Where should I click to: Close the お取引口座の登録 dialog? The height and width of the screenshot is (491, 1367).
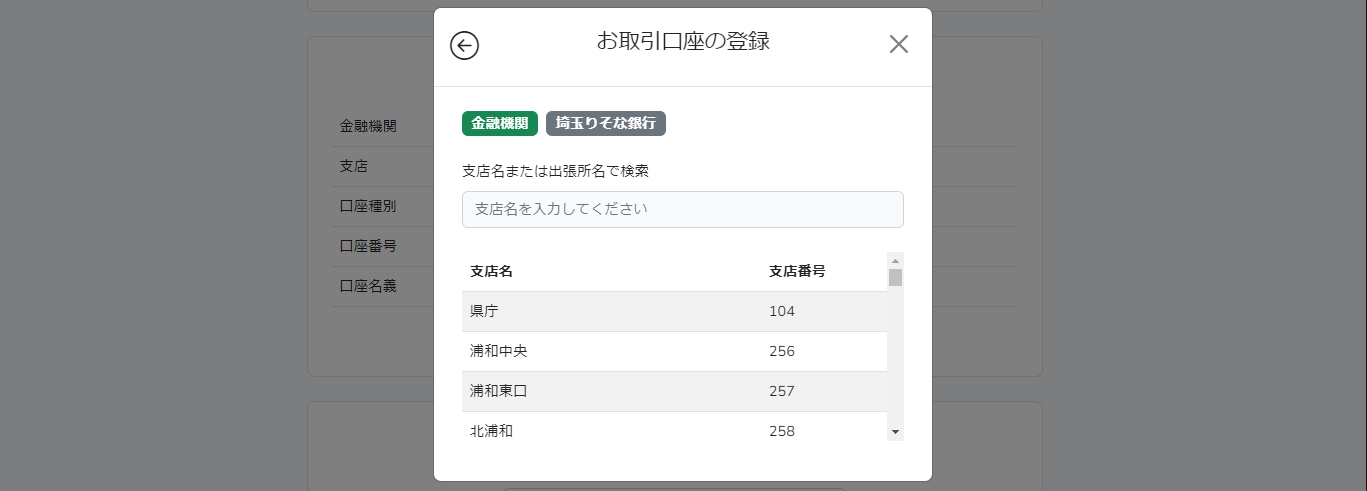point(899,44)
